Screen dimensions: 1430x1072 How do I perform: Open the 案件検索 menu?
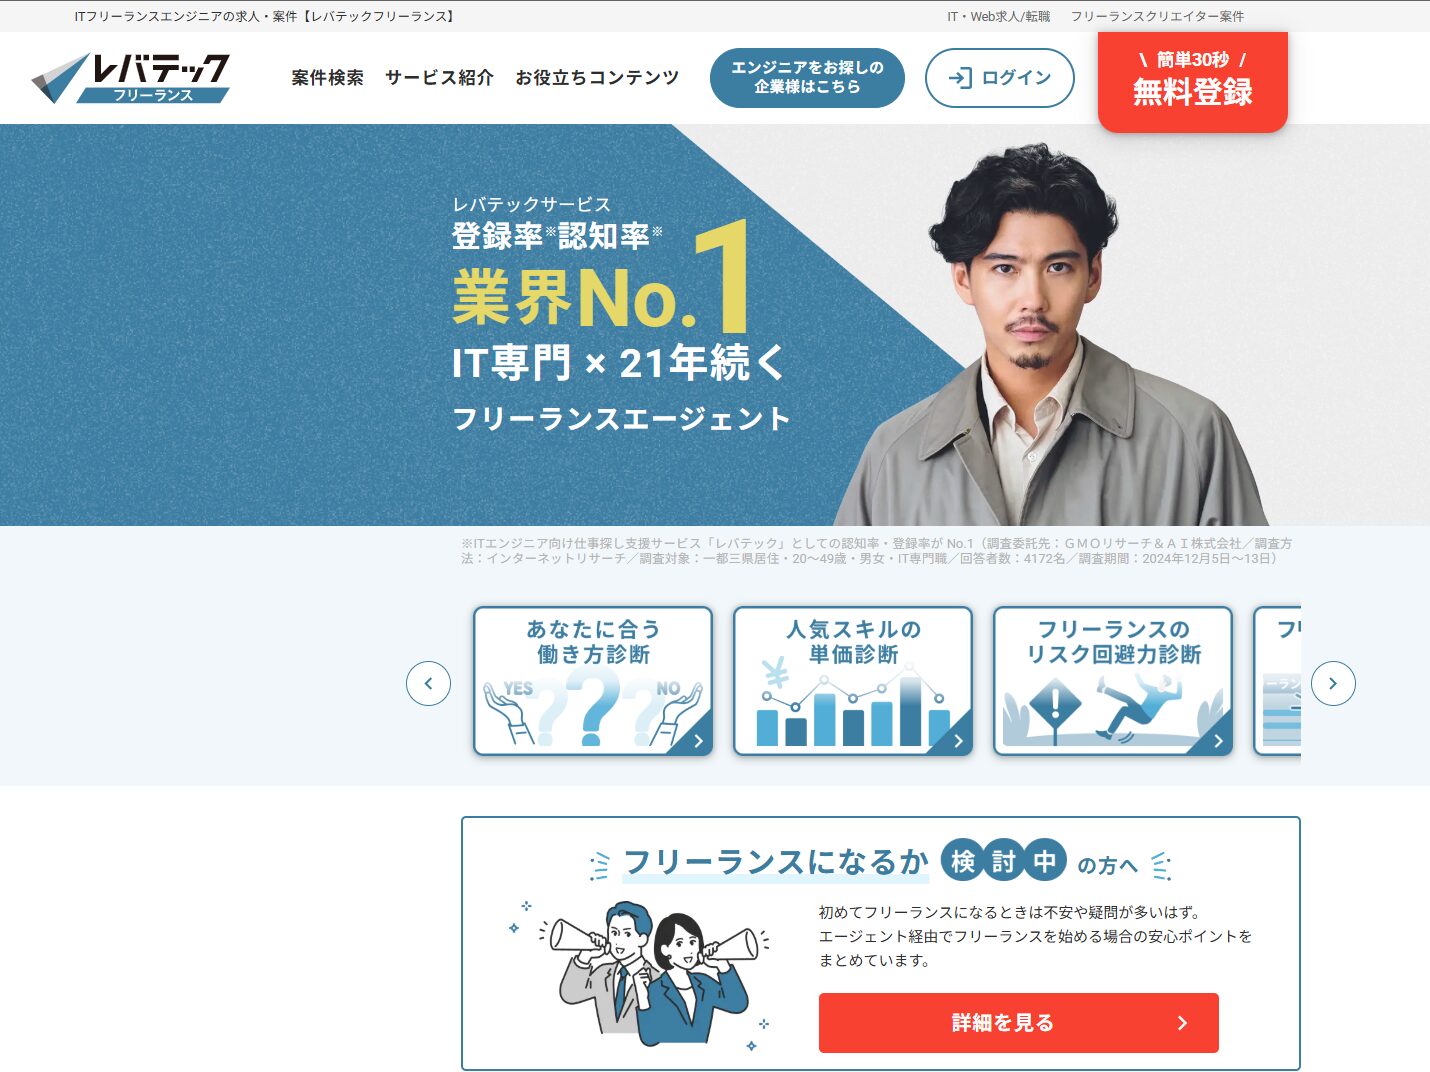click(x=327, y=78)
